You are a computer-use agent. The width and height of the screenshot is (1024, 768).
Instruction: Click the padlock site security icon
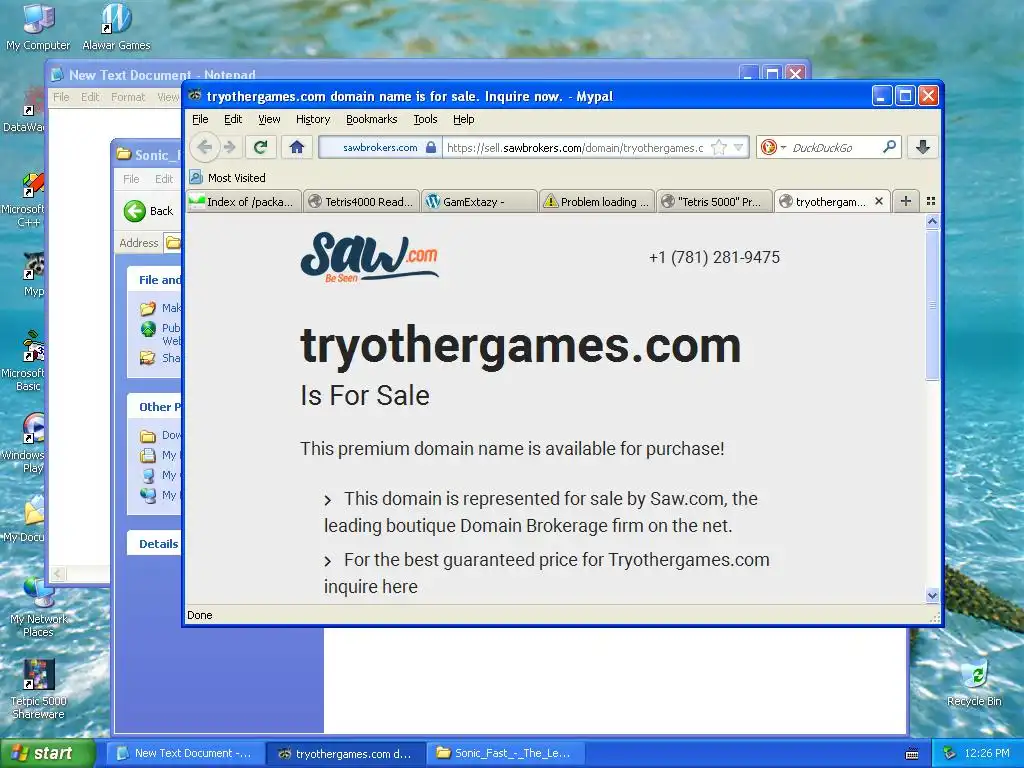tap(431, 148)
